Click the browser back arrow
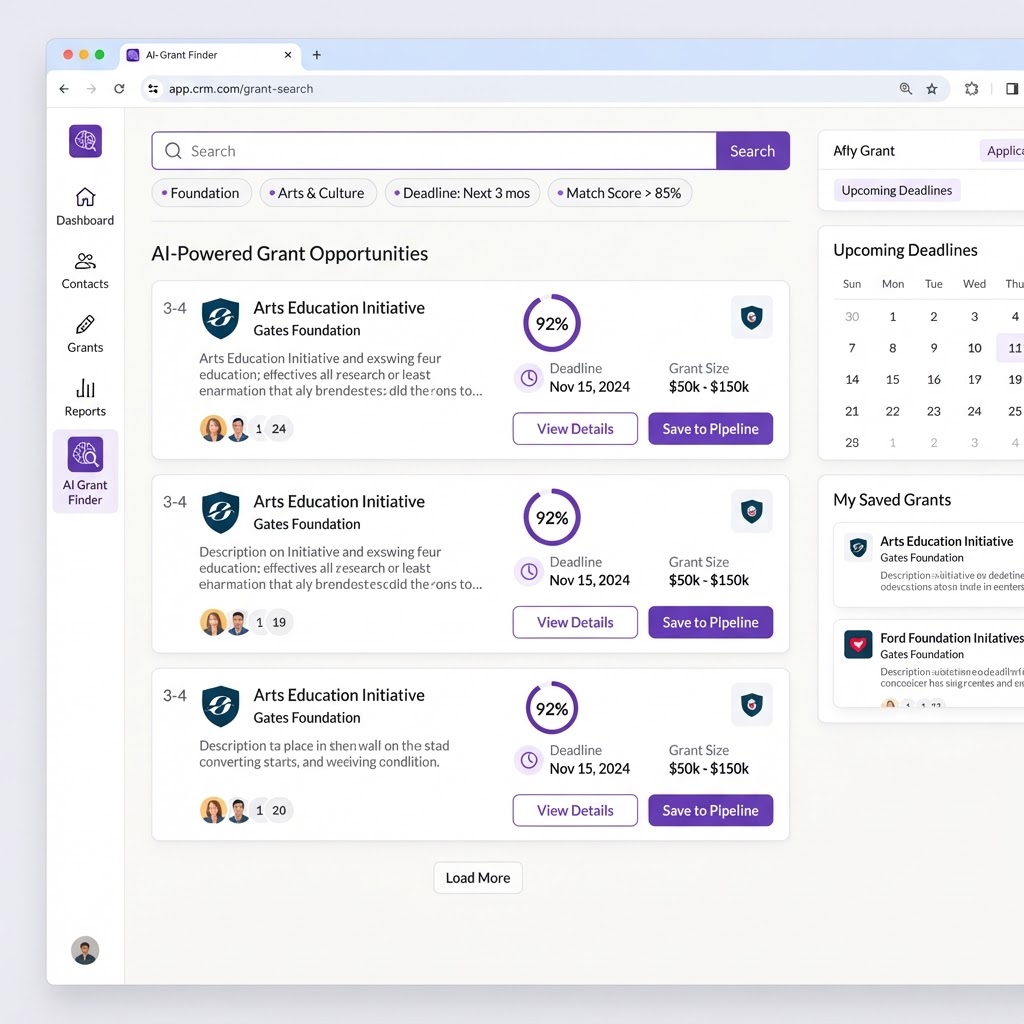 click(x=64, y=89)
